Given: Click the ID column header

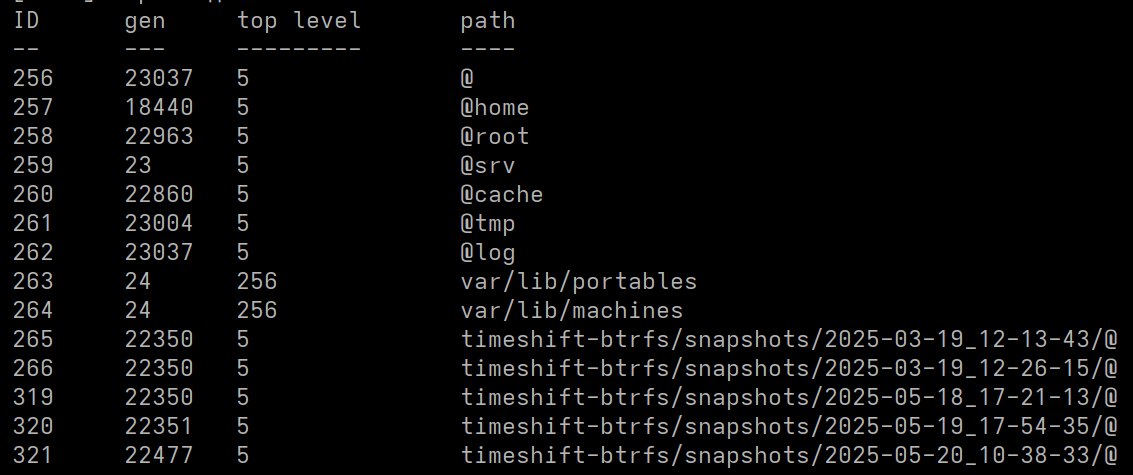Looking at the screenshot, I should tap(26, 20).
